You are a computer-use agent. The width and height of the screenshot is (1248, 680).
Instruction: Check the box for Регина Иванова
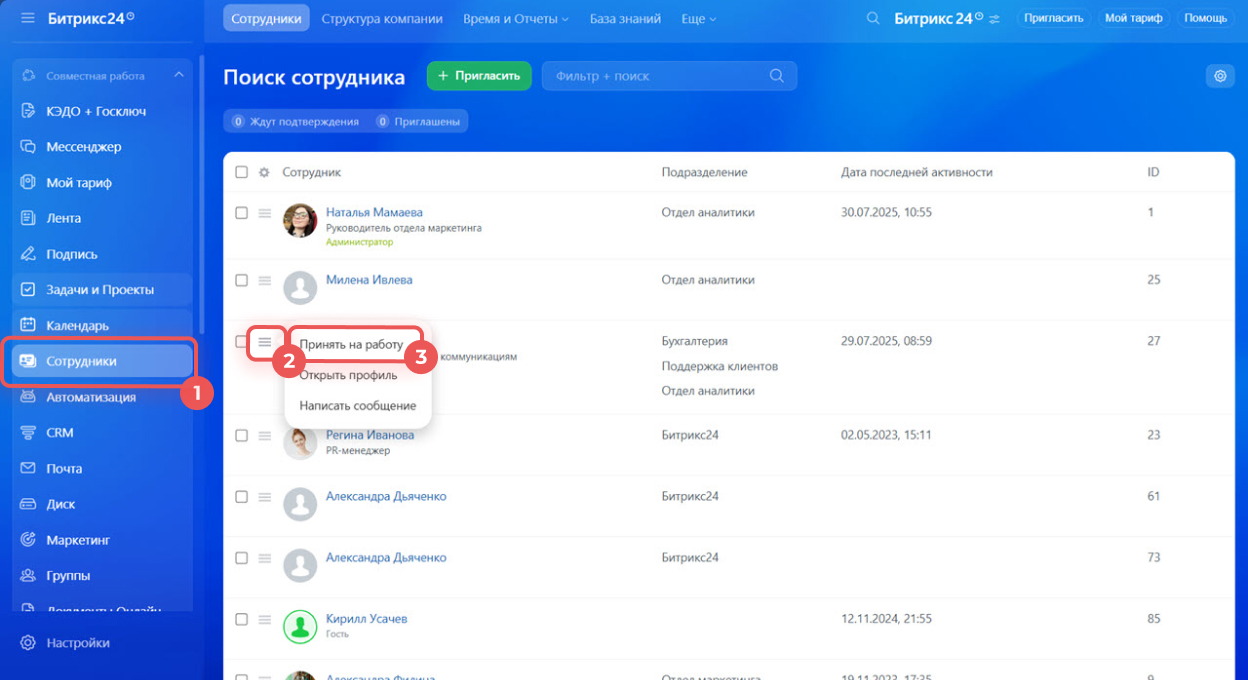[241, 435]
